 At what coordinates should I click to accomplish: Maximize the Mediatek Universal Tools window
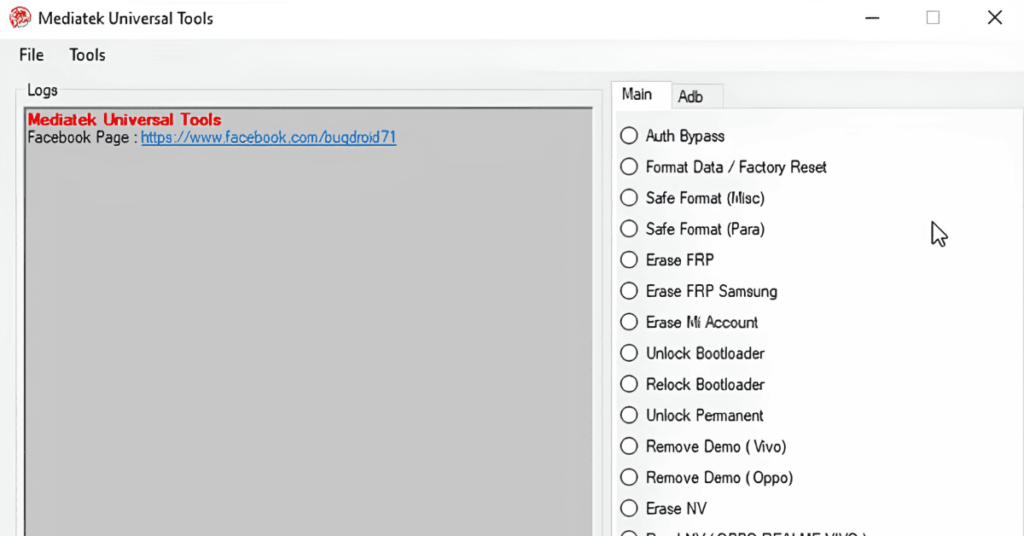pyautogui.click(x=933, y=18)
